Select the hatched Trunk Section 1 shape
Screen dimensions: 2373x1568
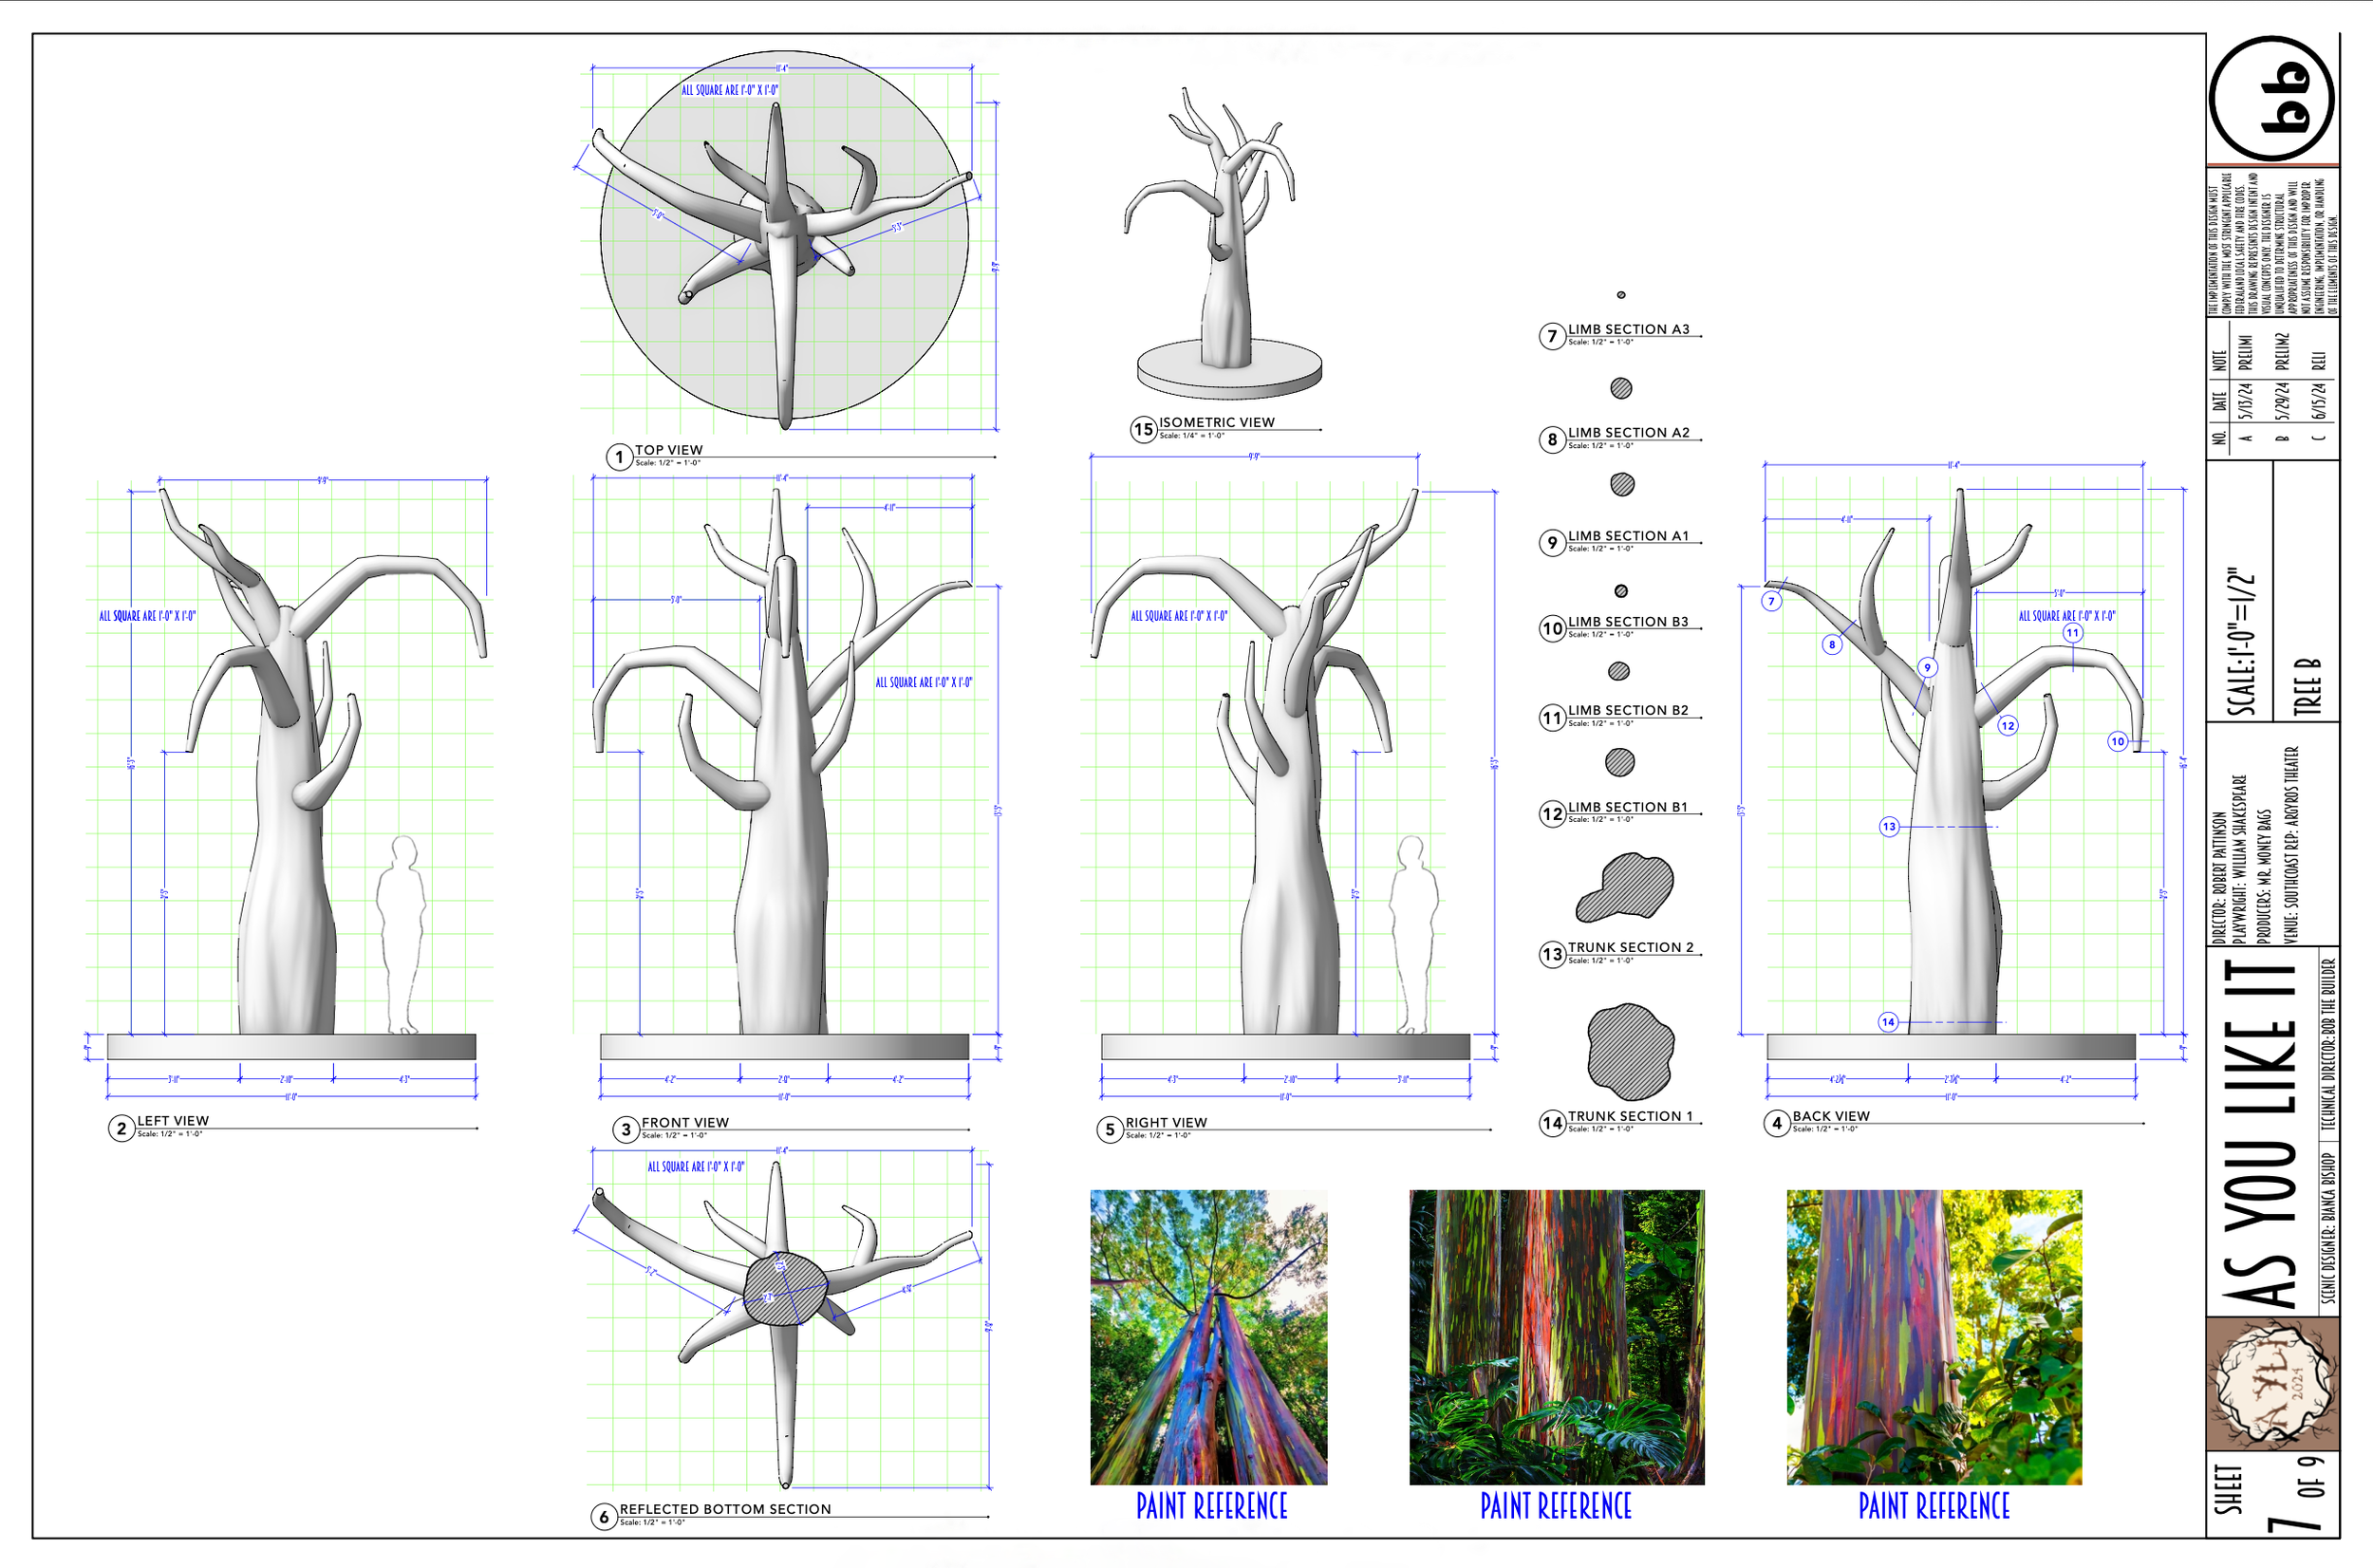1630,1052
